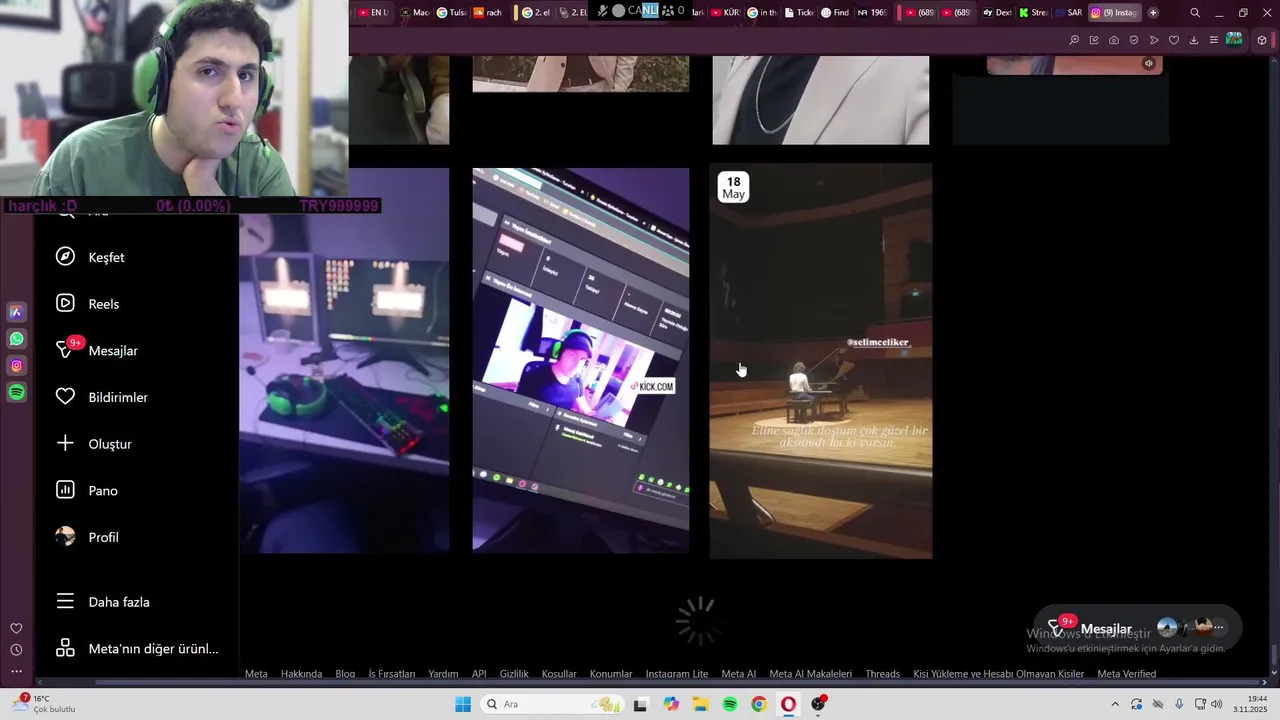Click the zoom find toolbar icon
The height and width of the screenshot is (720, 1280).
(1074, 40)
